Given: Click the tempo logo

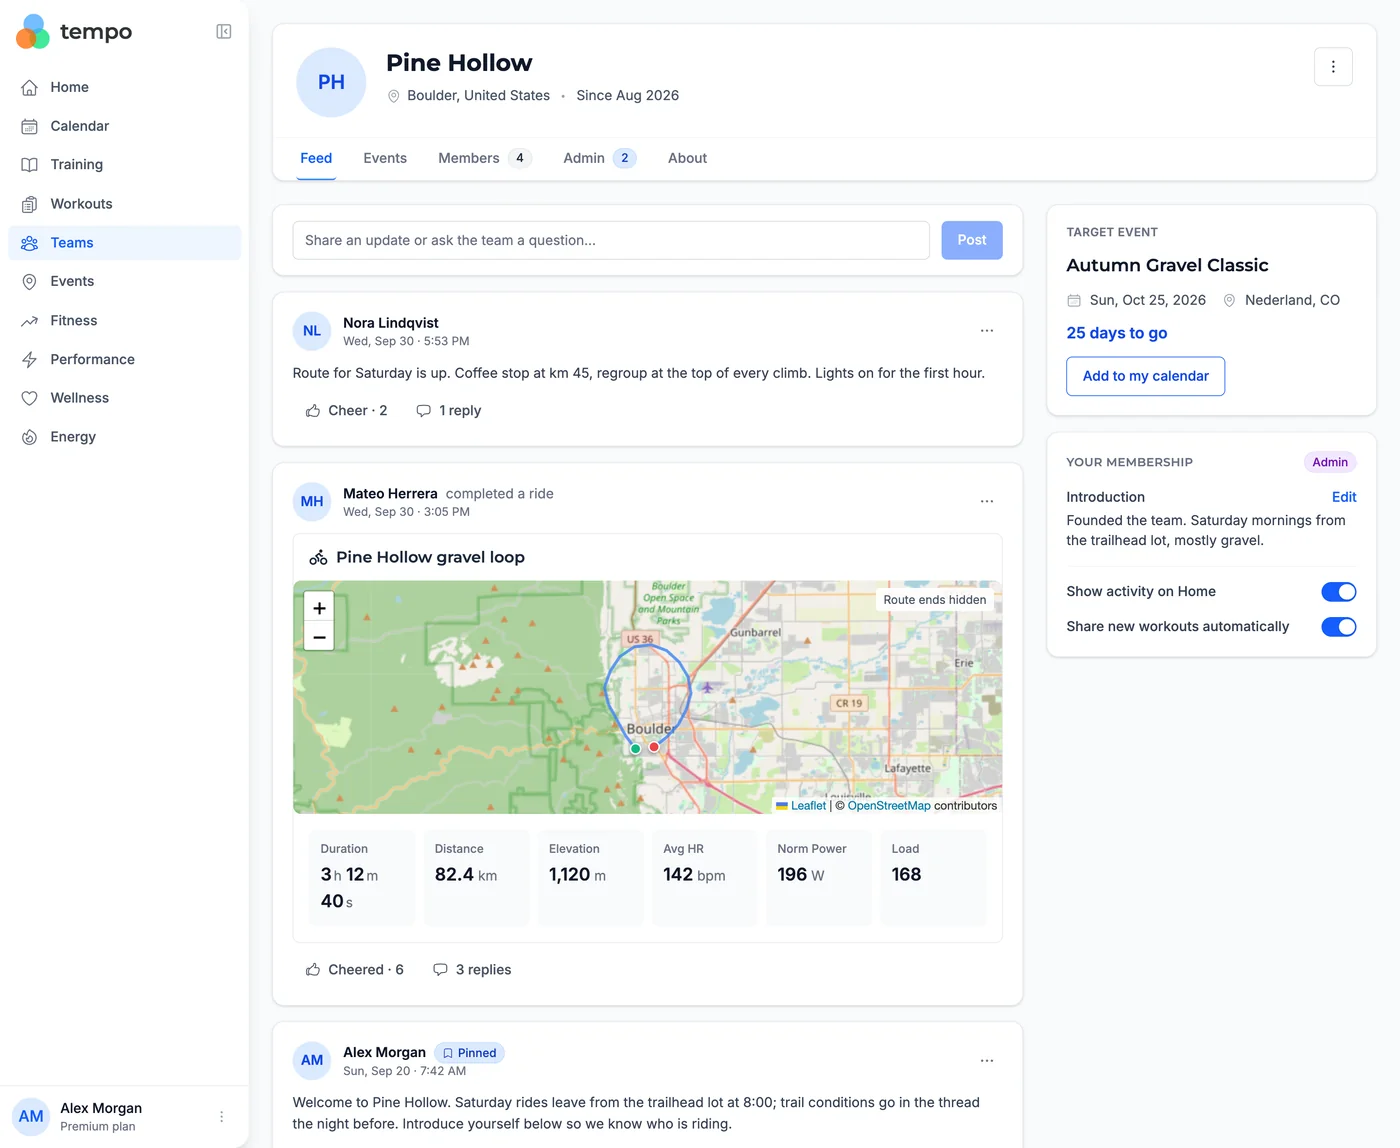Looking at the screenshot, I should pos(74,32).
